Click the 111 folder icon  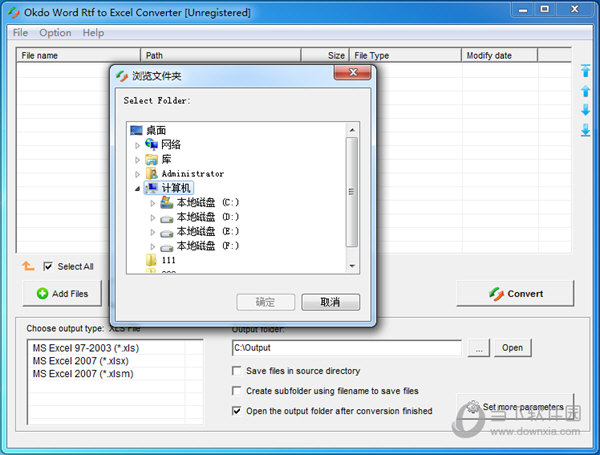[151, 260]
